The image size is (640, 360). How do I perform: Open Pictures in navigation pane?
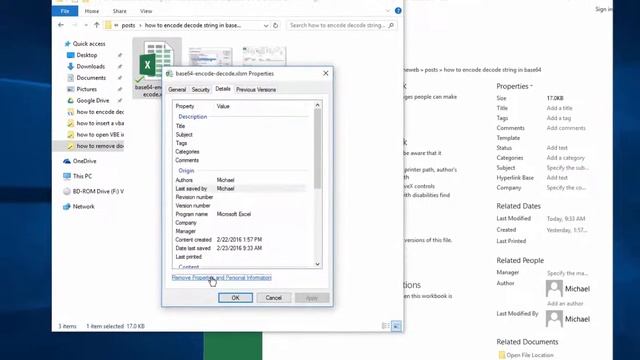pyautogui.click(x=86, y=89)
